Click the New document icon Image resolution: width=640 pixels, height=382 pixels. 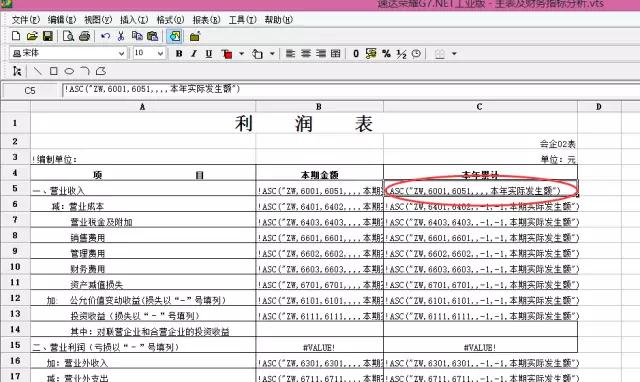click(16, 36)
